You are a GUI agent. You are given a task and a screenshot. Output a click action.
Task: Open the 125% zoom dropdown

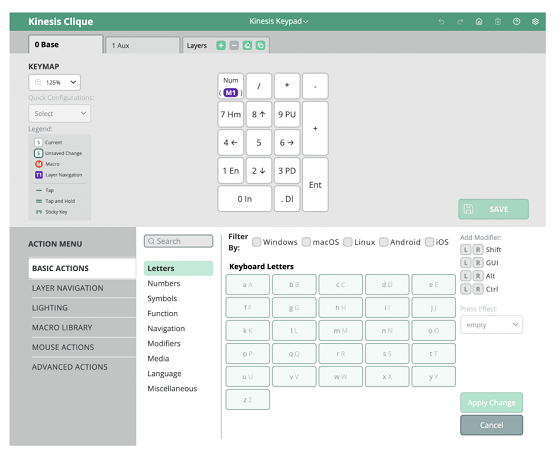pos(55,82)
